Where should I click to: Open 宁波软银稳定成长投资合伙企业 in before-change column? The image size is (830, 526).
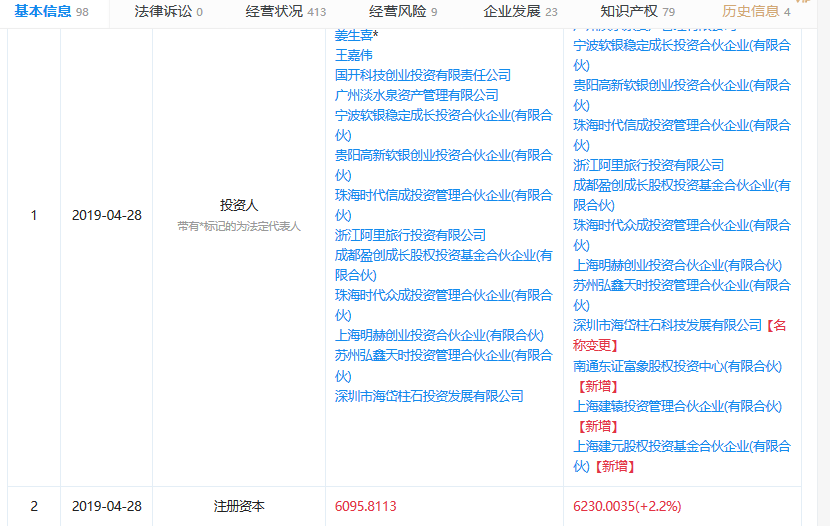(x=444, y=125)
